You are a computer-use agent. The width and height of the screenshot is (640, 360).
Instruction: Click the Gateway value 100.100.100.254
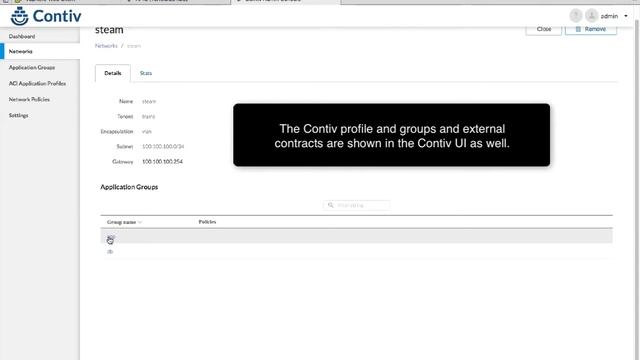pyautogui.click(x=162, y=162)
